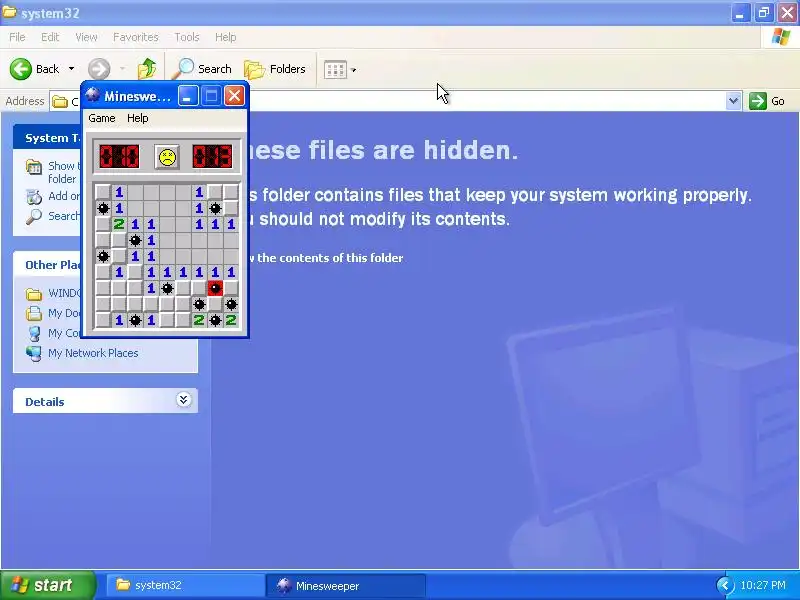Toggle the Folders pane toolbar button

coord(274,69)
